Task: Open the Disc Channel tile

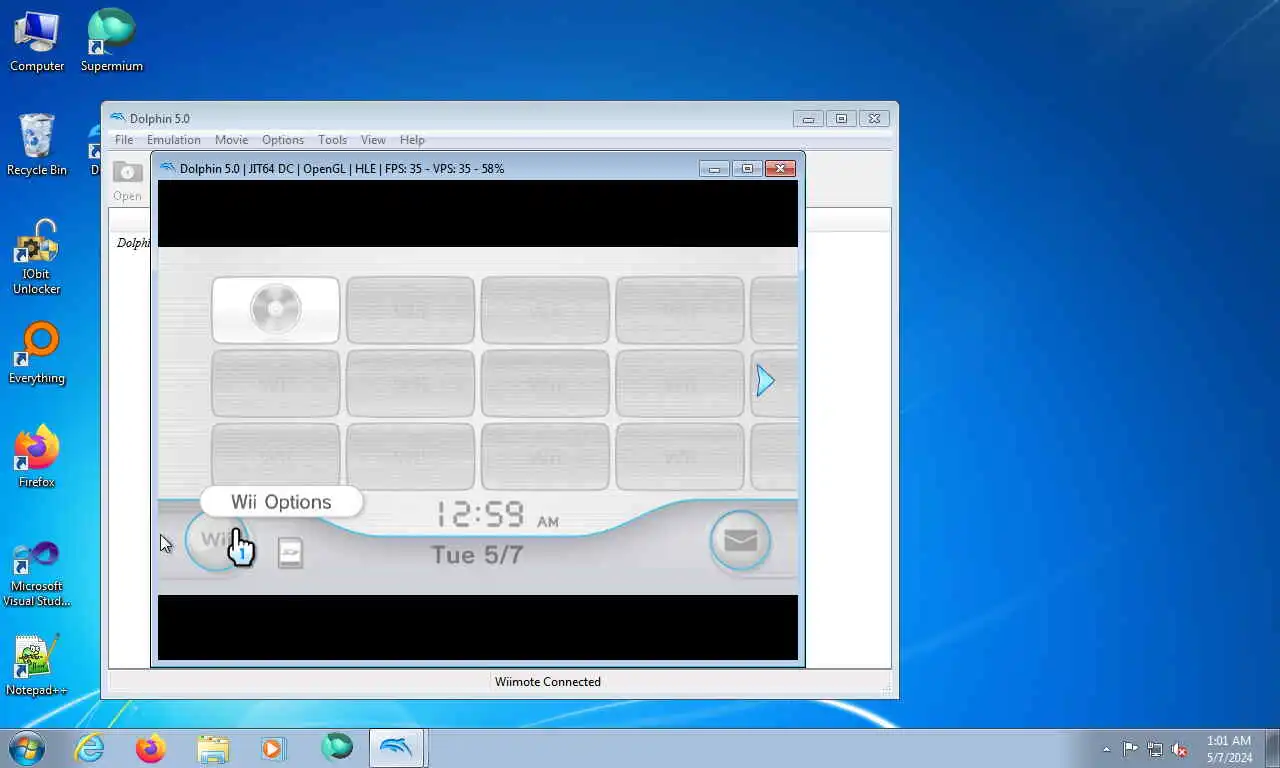Action: (275, 310)
